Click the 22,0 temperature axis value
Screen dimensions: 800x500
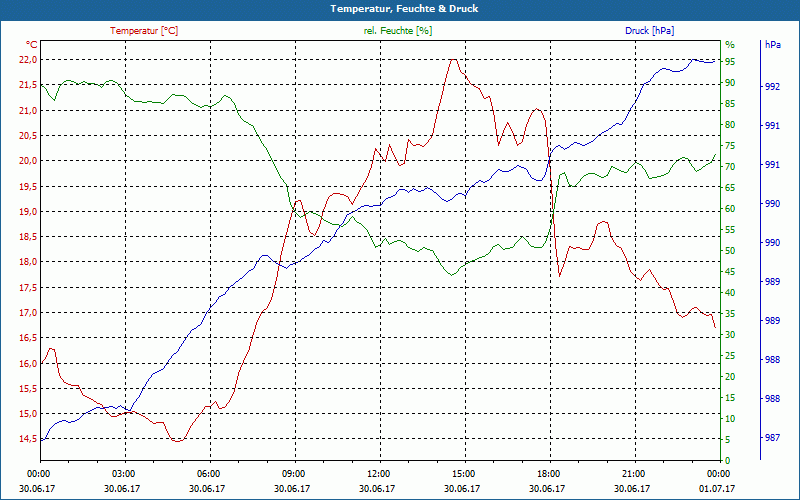(28, 60)
